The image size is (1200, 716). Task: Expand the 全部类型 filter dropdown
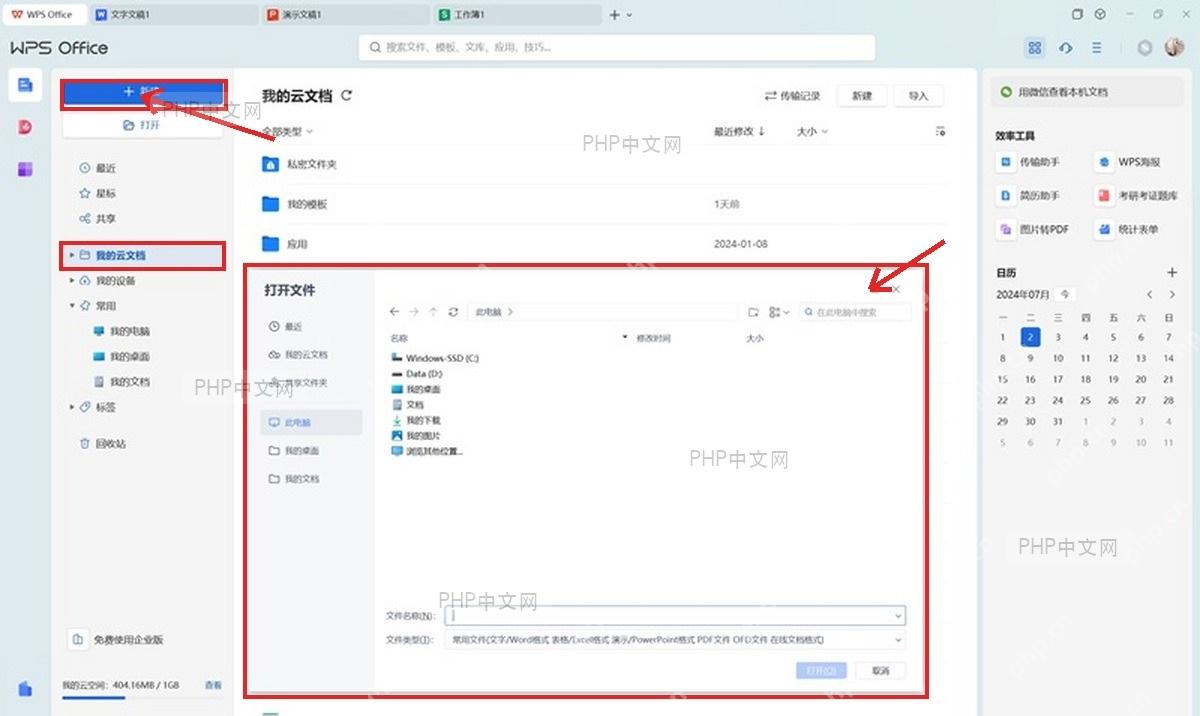click(288, 131)
